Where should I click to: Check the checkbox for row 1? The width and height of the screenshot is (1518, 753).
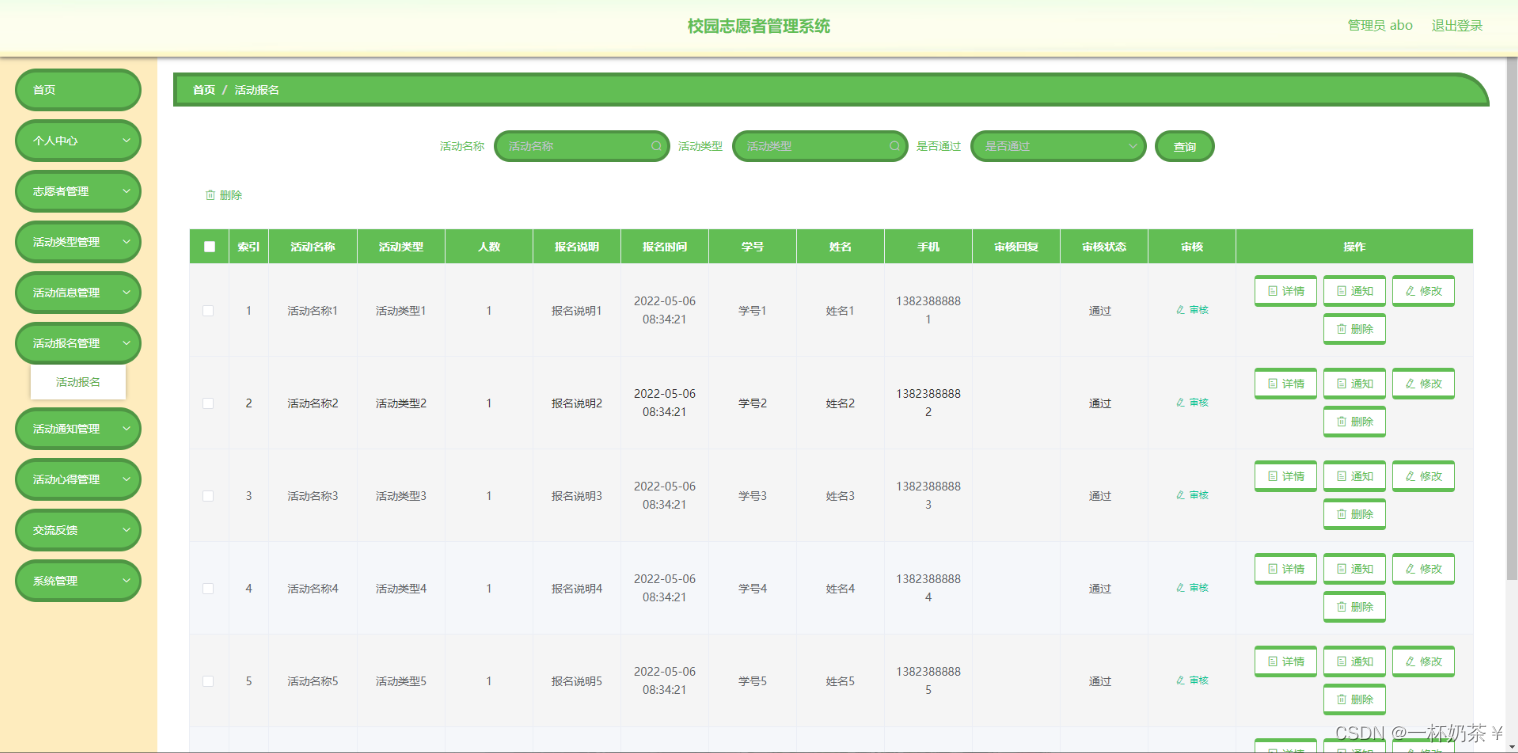tap(208, 311)
